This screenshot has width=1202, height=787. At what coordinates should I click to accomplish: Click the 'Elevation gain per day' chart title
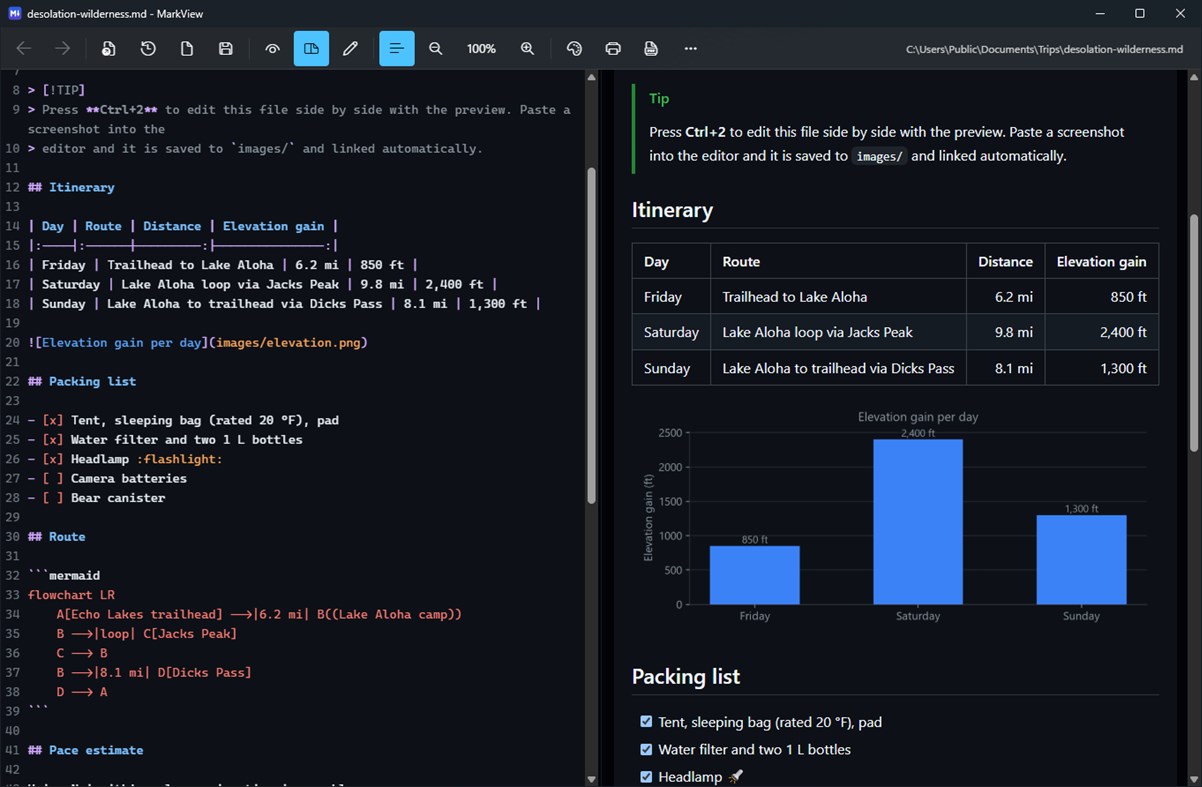click(918, 416)
